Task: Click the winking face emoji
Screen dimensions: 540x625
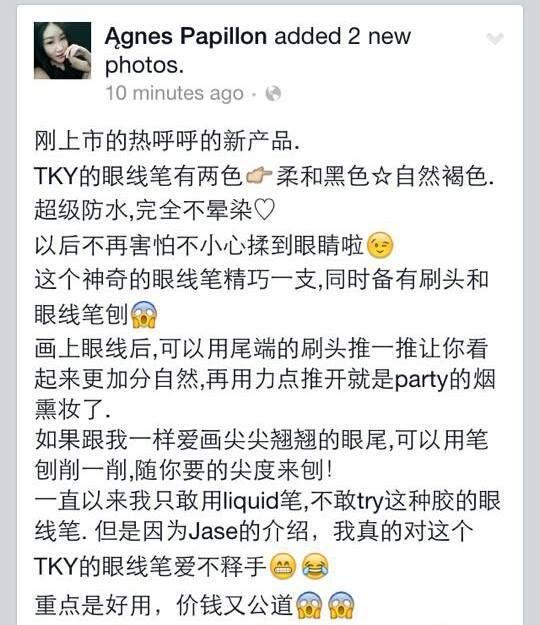Action: point(380,245)
